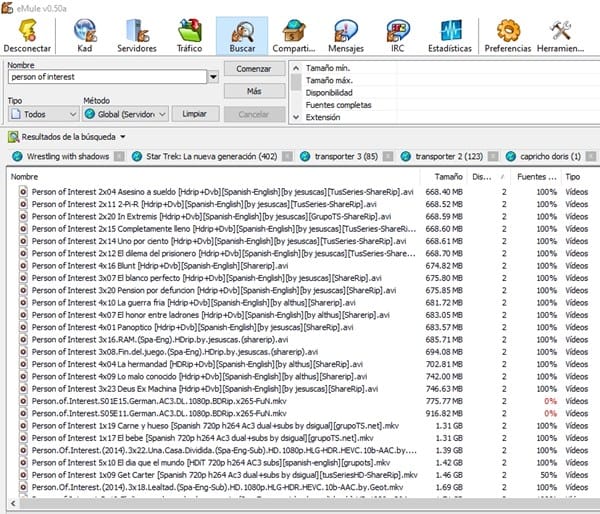Sort results by Nombre column header
600x514 pixels.
click(213, 176)
